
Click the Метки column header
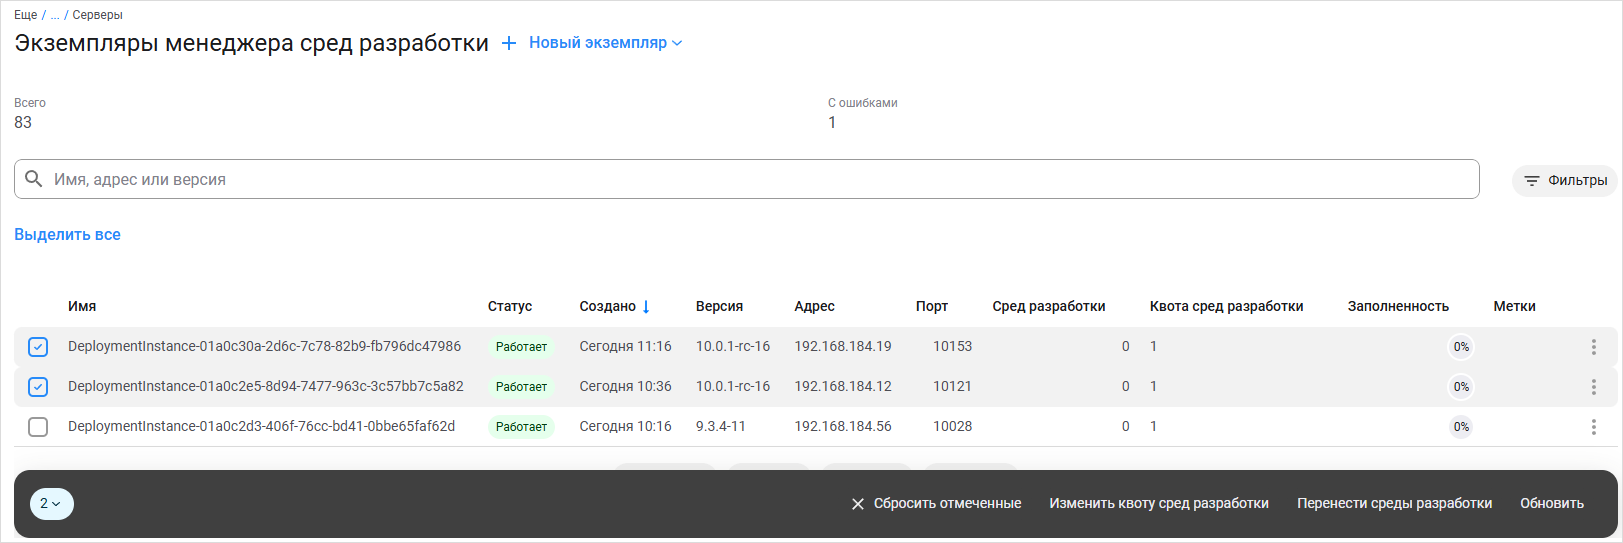(1514, 306)
